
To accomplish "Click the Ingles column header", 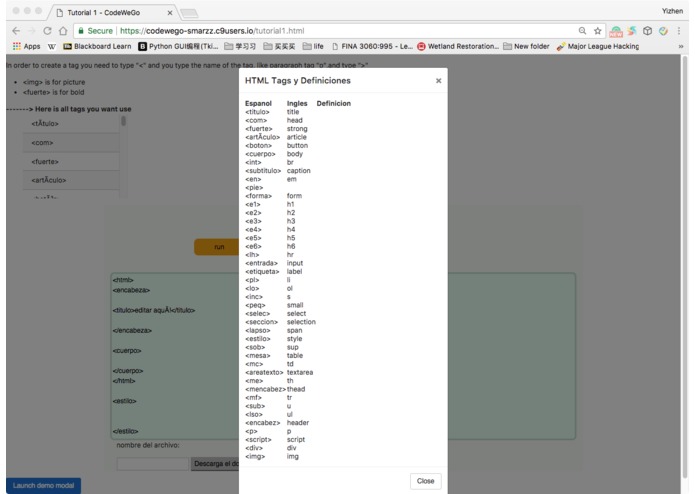I will coord(297,103).
